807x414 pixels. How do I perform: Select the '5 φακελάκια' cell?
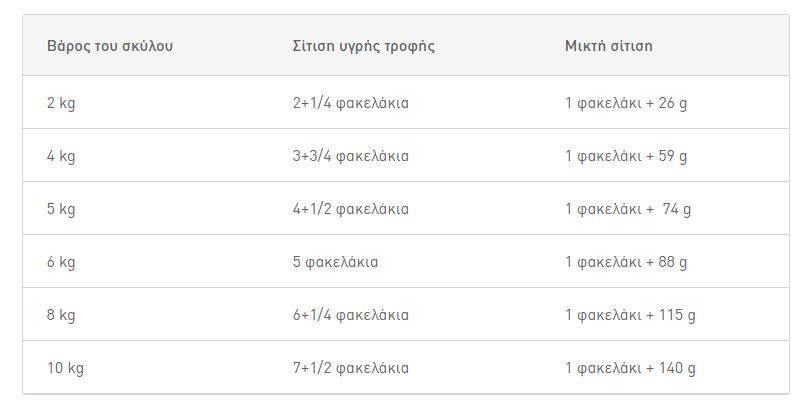335,263
